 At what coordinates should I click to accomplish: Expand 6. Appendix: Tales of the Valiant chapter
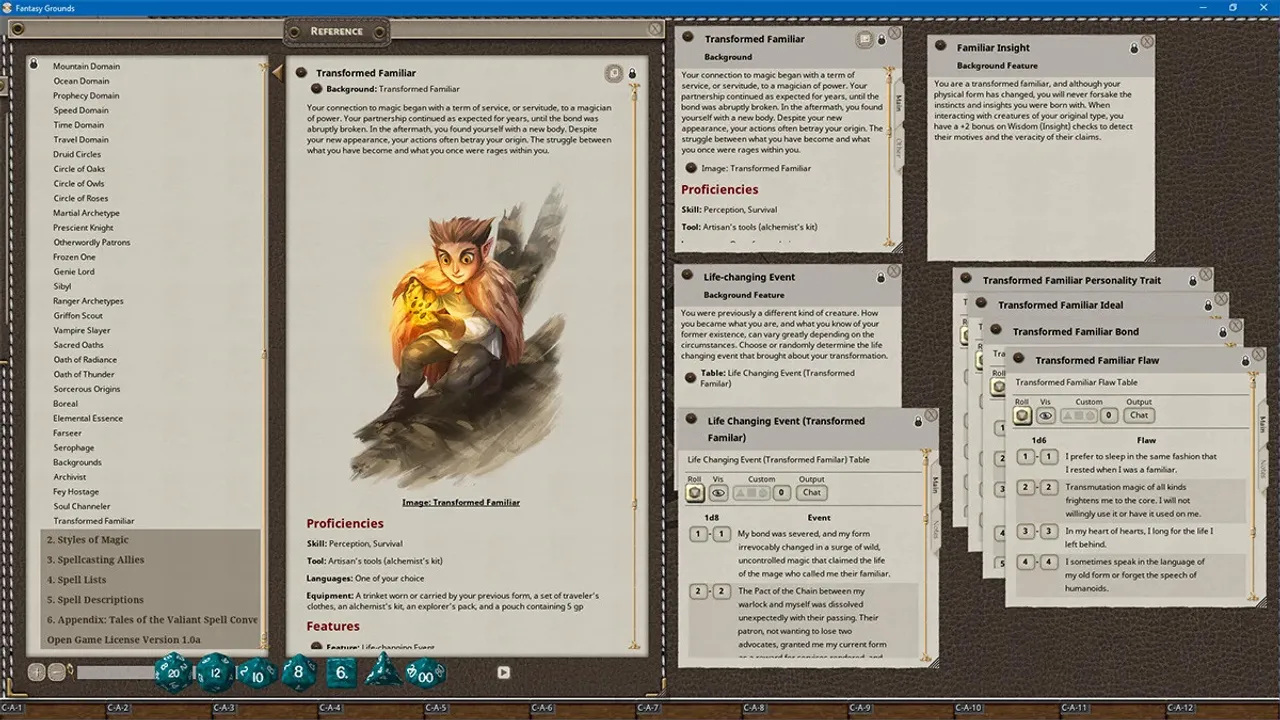point(152,620)
